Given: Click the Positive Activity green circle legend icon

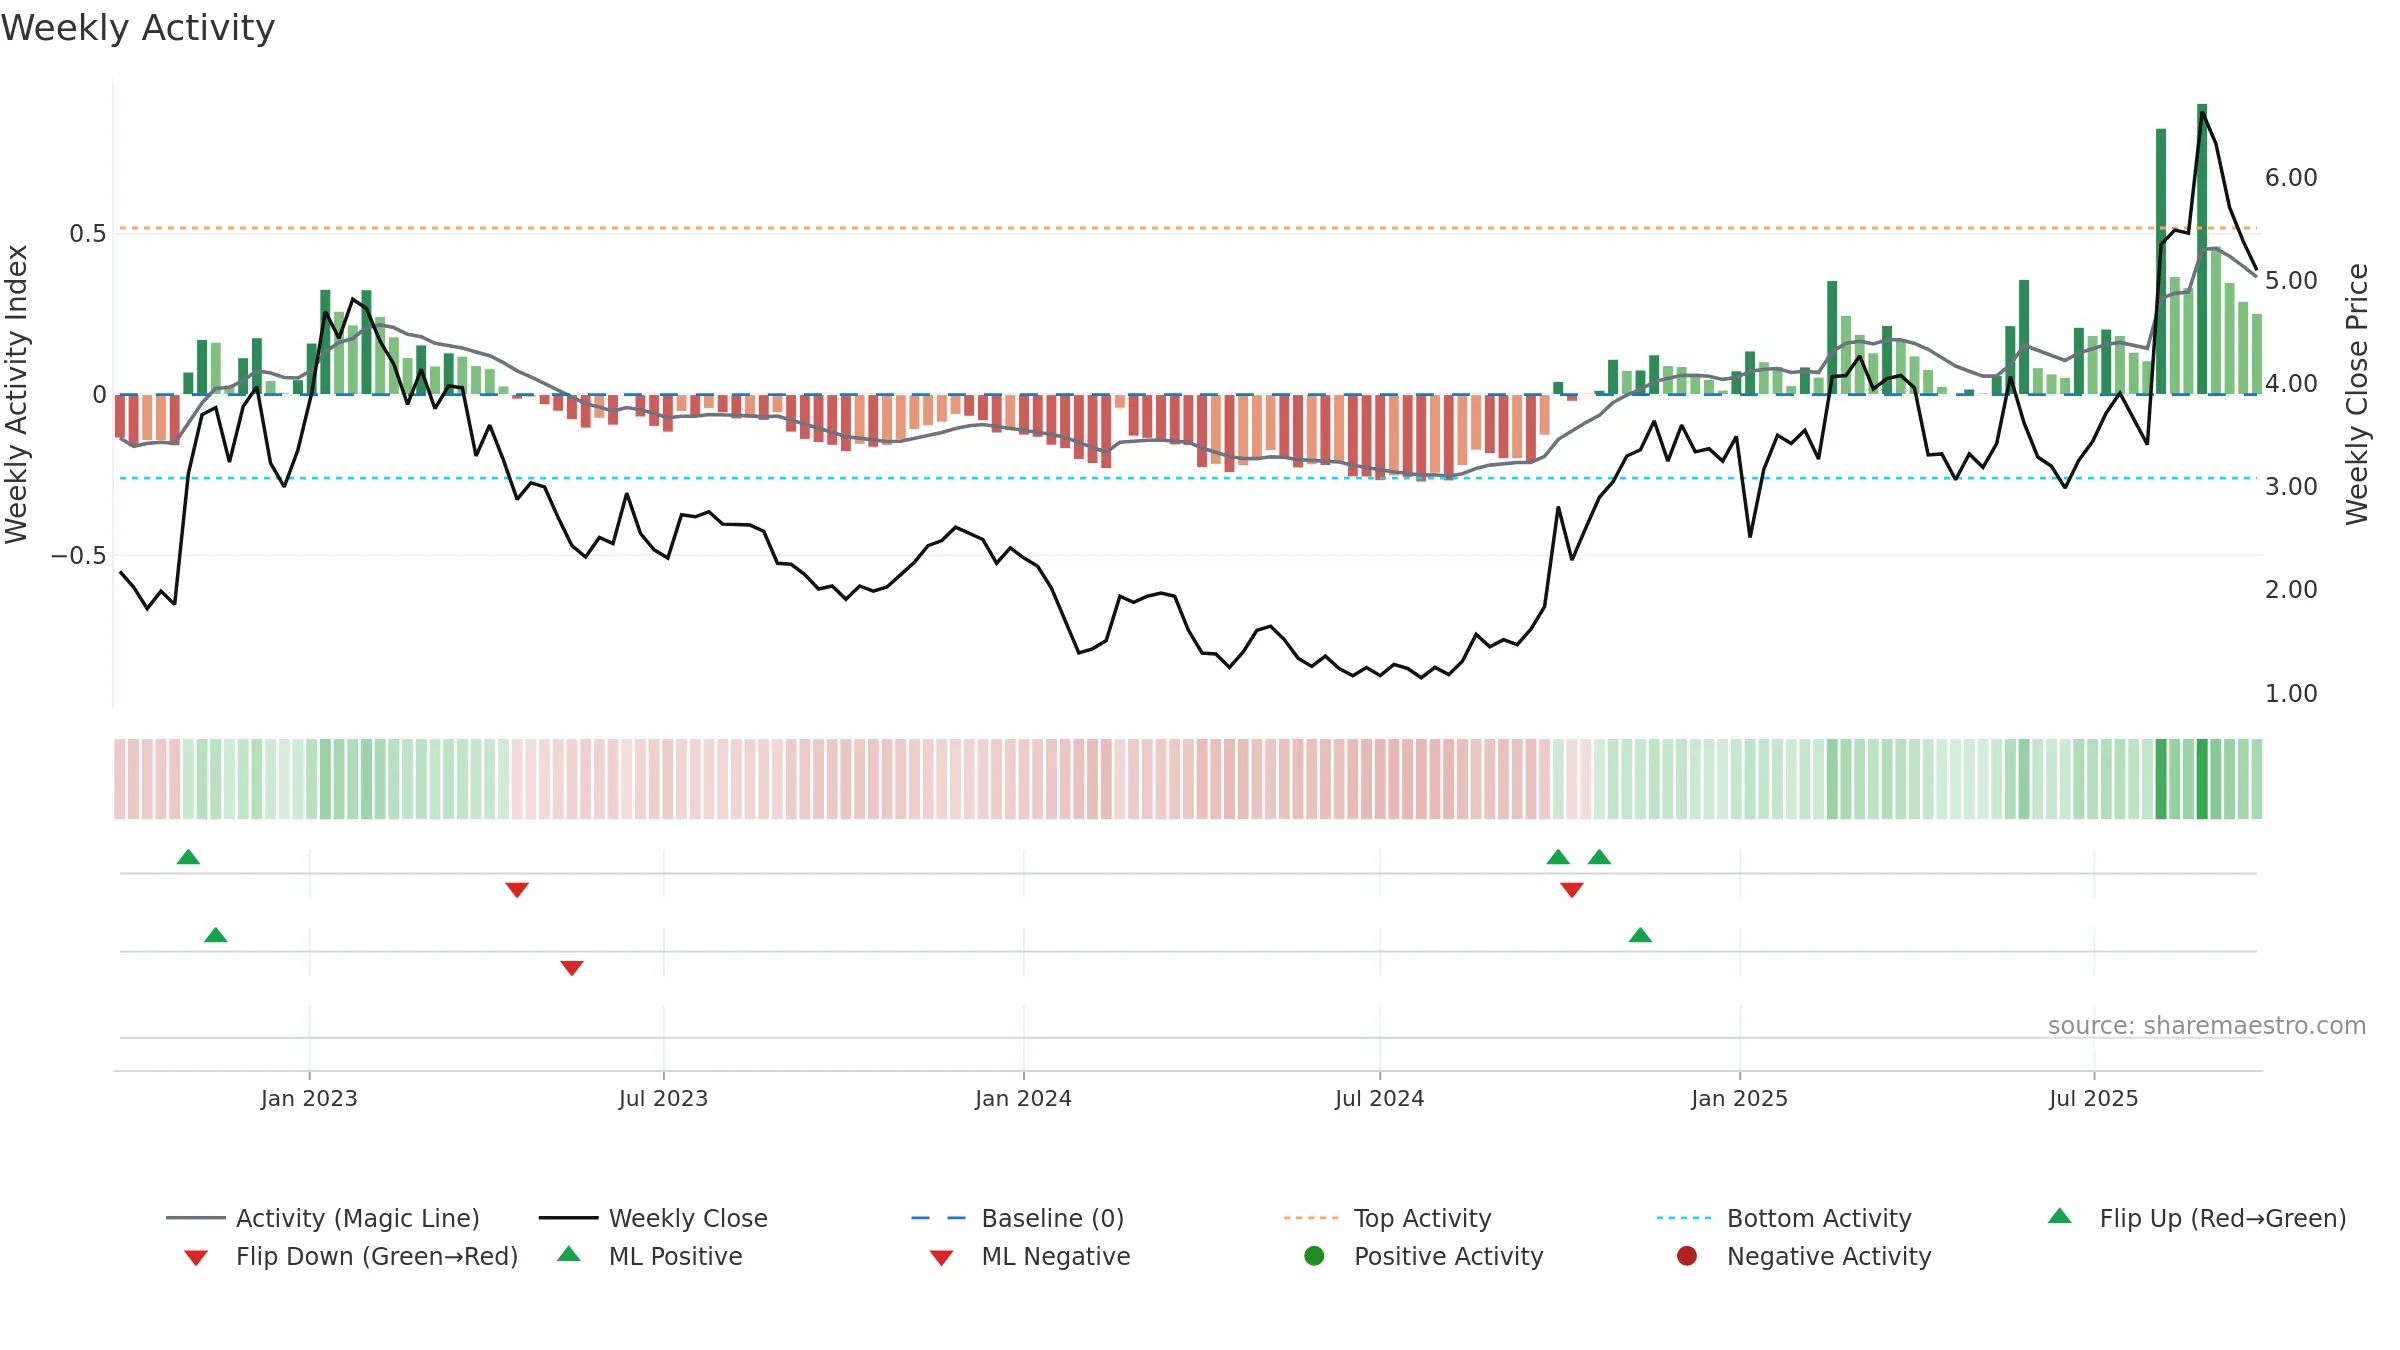Looking at the screenshot, I should [x=1314, y=1256].
